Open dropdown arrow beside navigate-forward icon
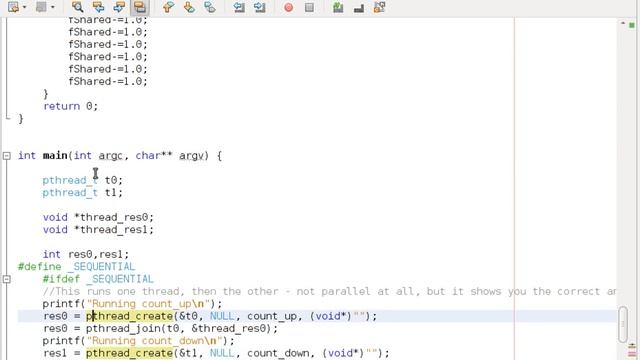Viewport: 640px width, 360px height. 52,7
